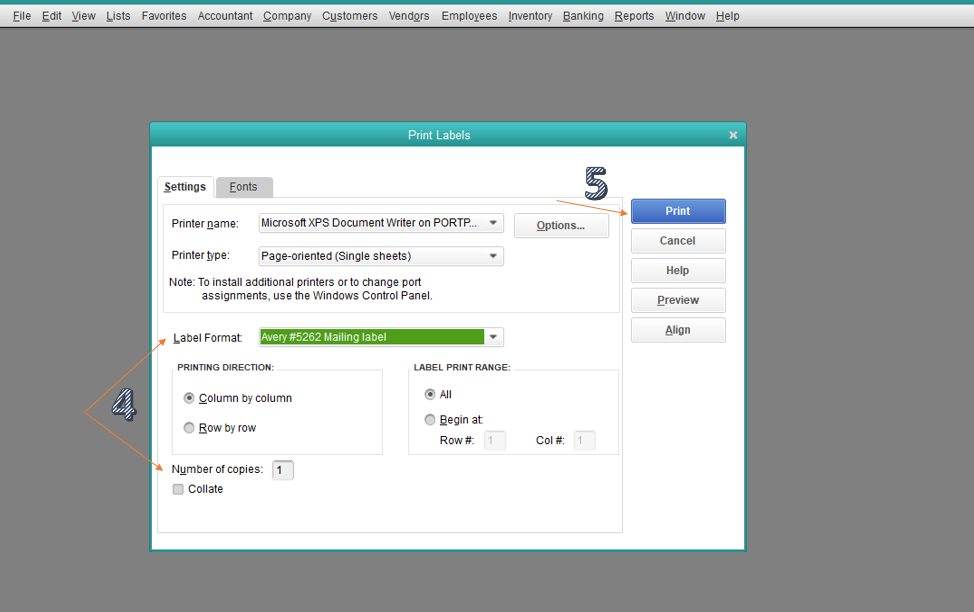Screen dimensions: 974x612
Task: Select the Settings tab
Action: pos(185,187)
